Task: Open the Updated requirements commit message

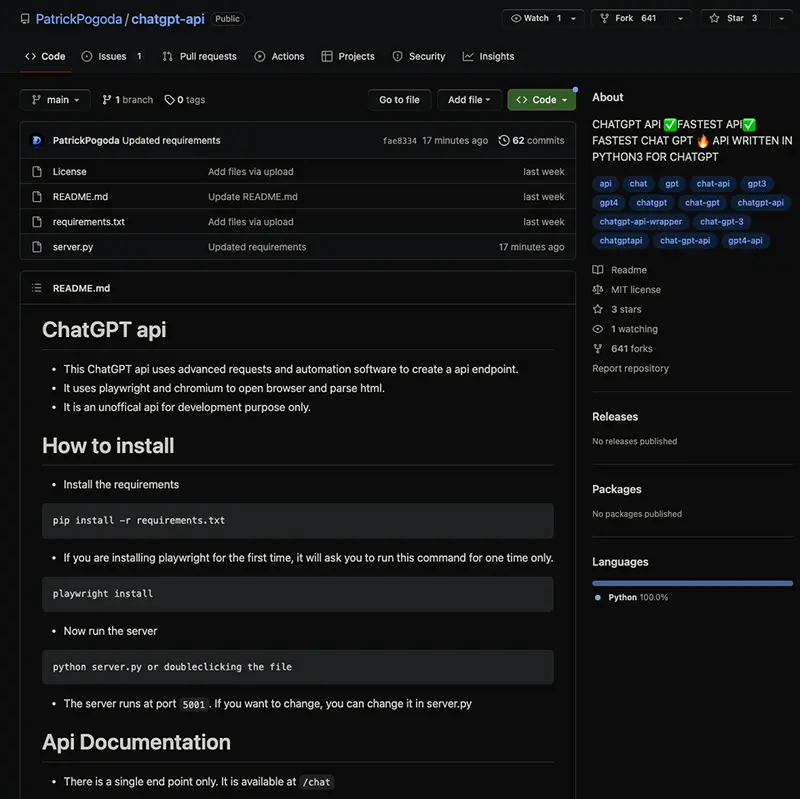Action: [171, 140]
